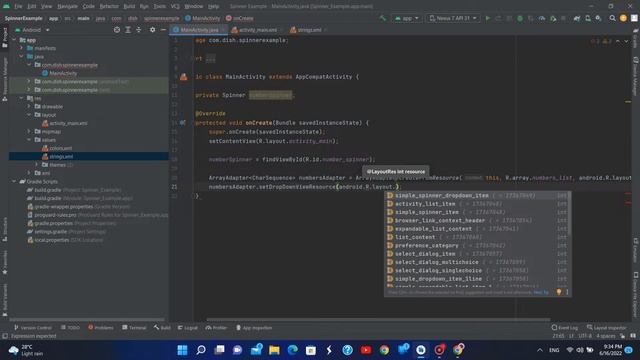Open the Profiler tool window

click(x=216, y=328)
